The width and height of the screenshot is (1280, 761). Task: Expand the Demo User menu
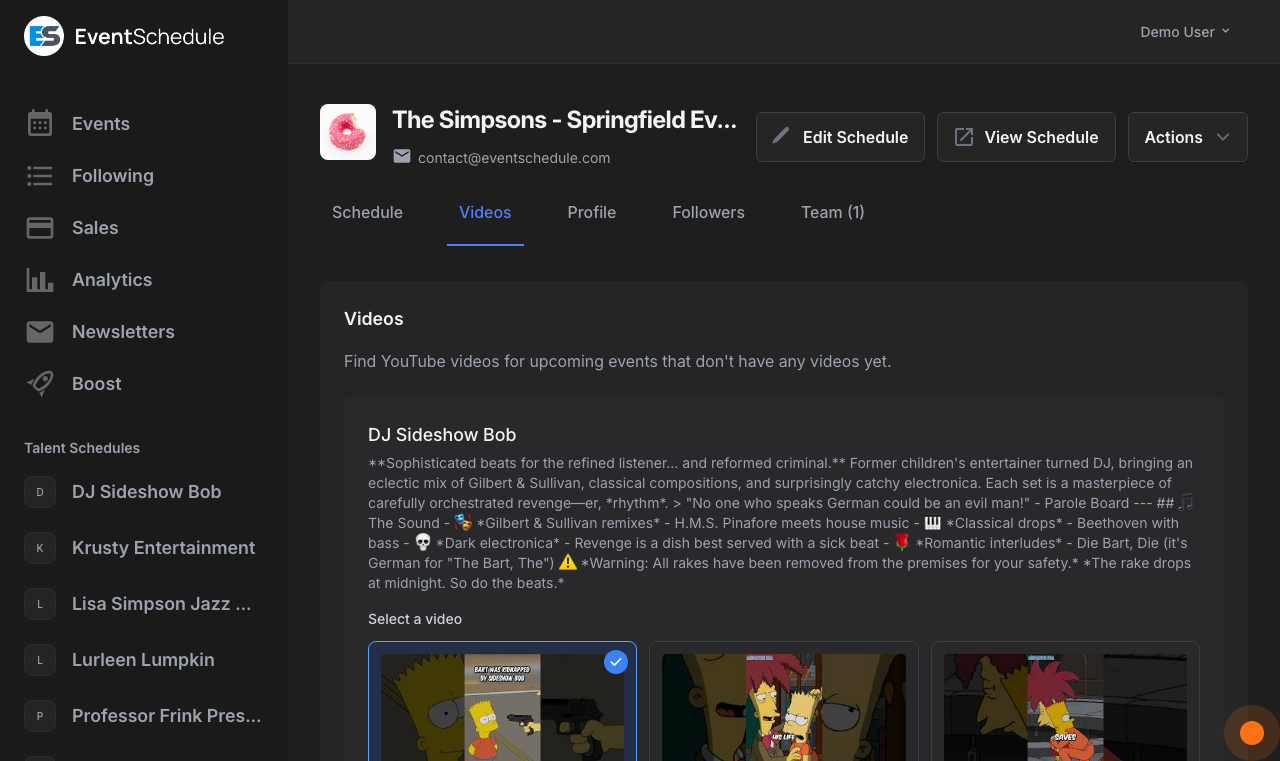1184,31
